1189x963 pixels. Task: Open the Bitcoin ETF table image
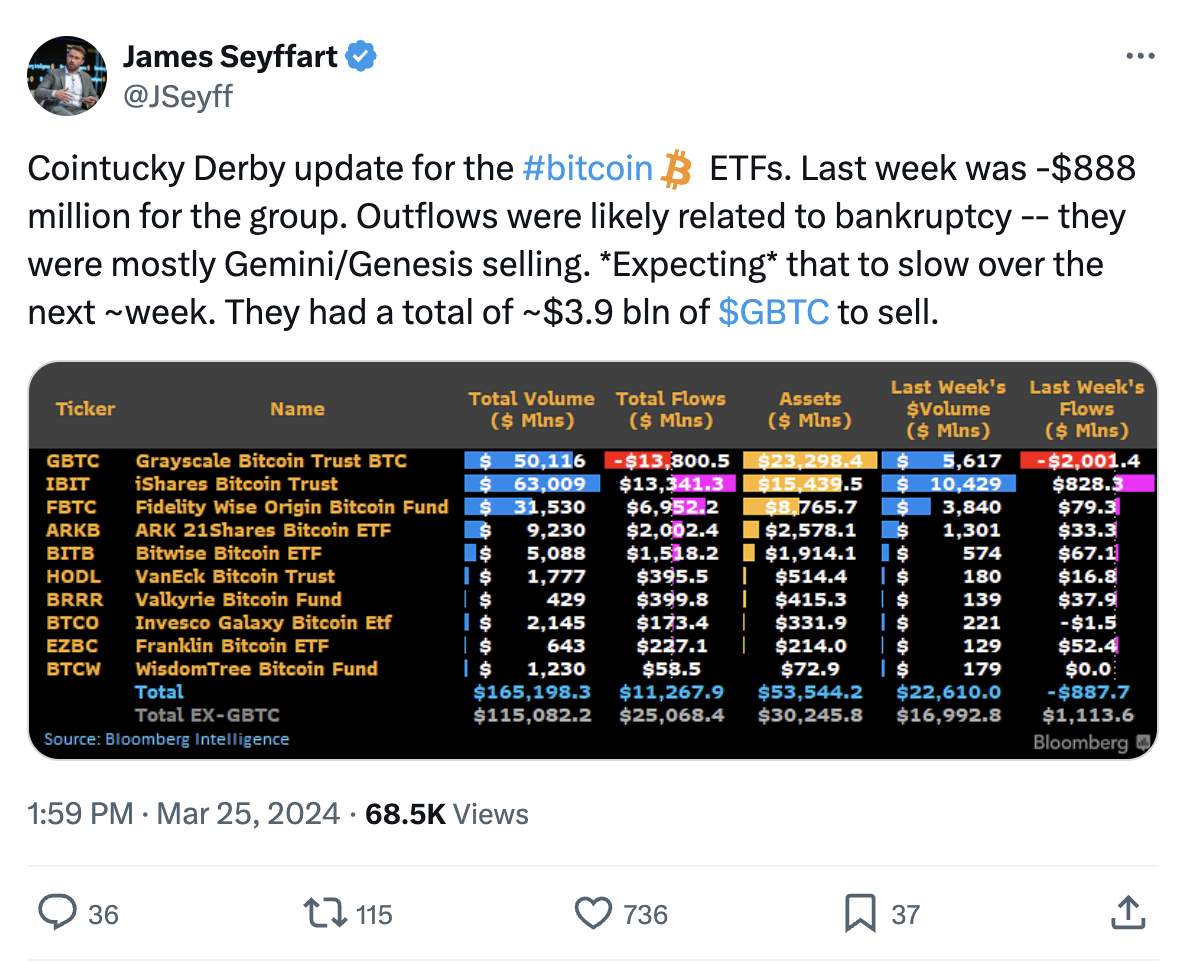tap(593, 560)
